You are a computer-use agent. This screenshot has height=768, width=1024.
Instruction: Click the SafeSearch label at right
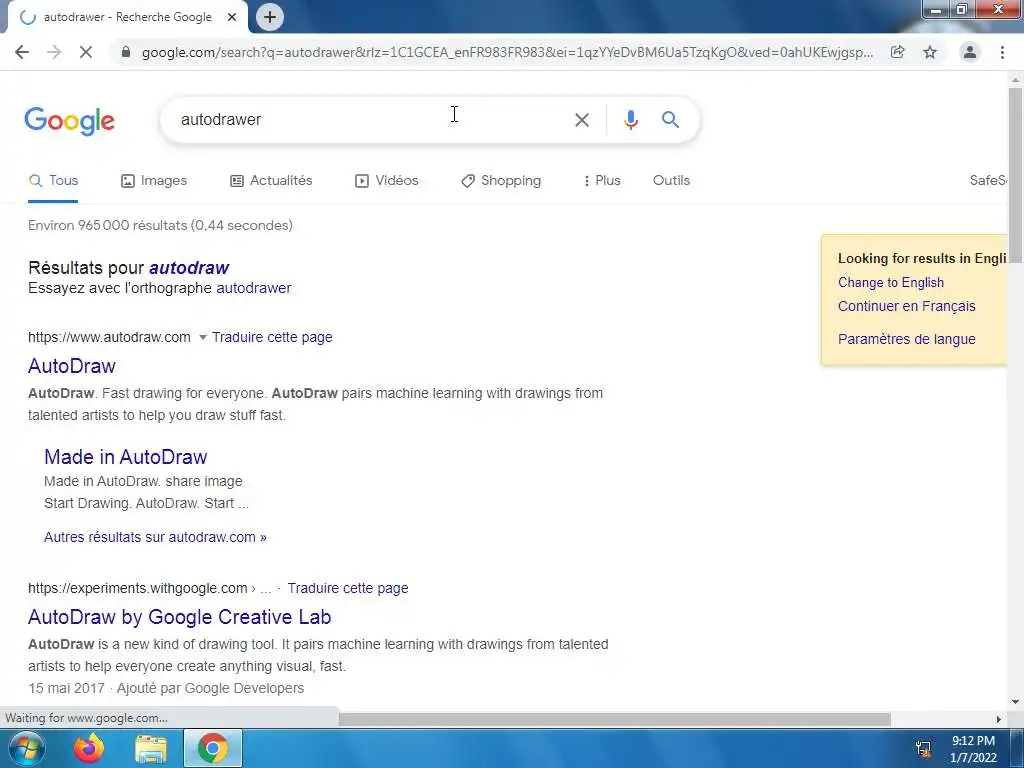[x=988, y=181]
